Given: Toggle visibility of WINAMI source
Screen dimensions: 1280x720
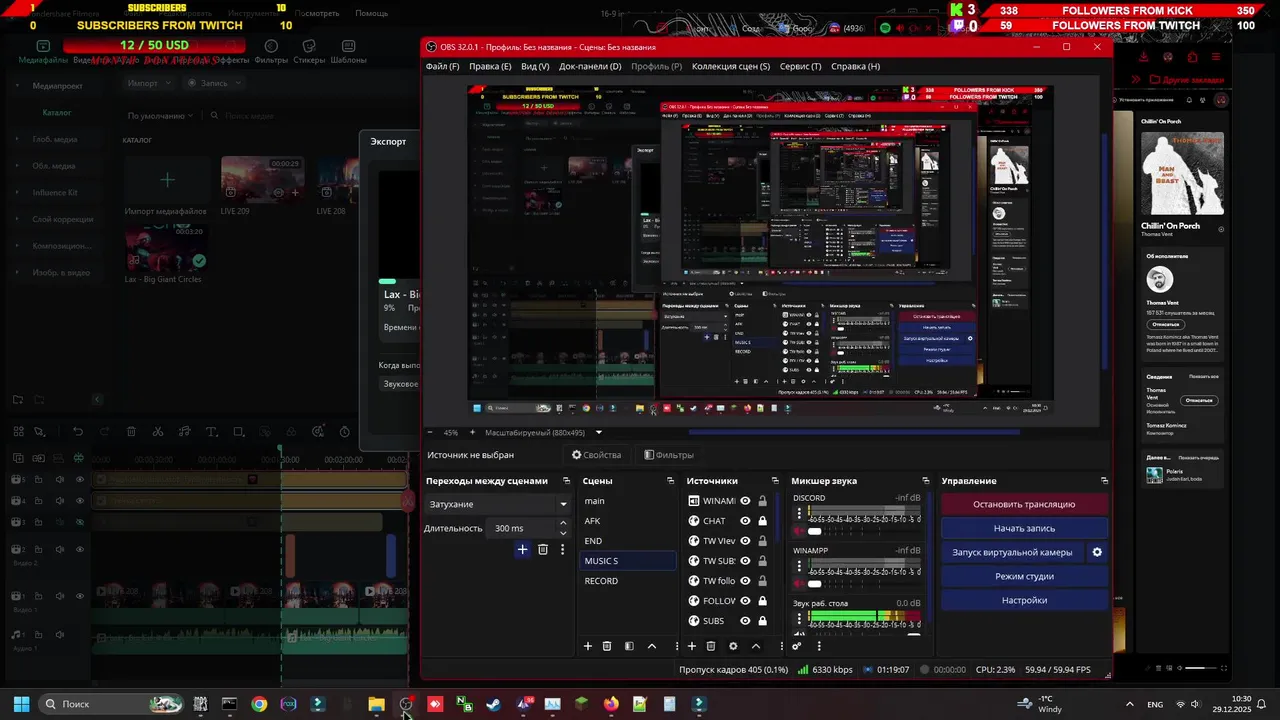Looking at the screenshot, I should point(745,501).
